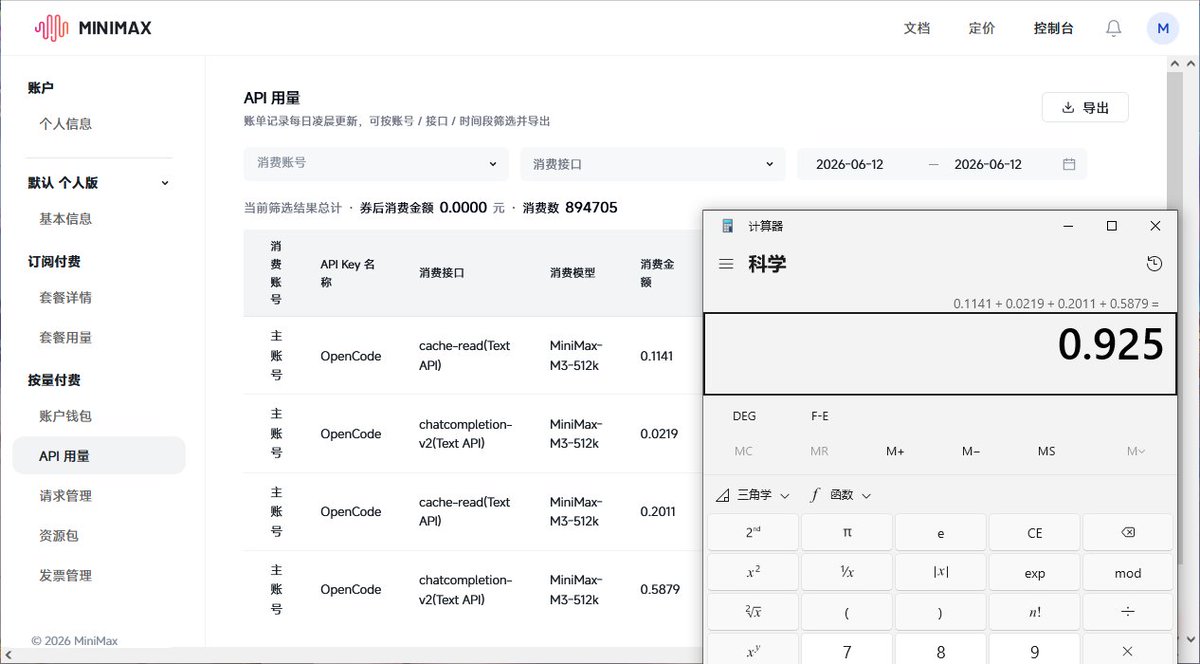Click the absolute value |x| button
The height and width of the screenshot is (664, 1200).
point(941,573)
